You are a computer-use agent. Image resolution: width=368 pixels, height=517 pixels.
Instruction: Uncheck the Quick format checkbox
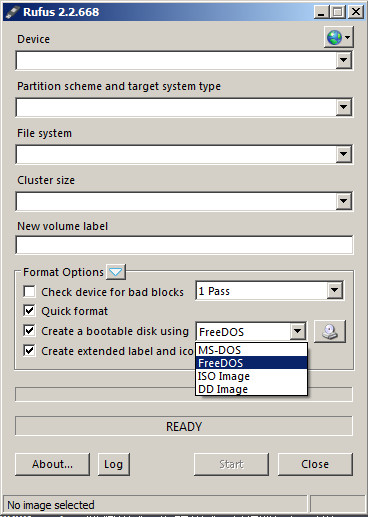coord(29,311)
